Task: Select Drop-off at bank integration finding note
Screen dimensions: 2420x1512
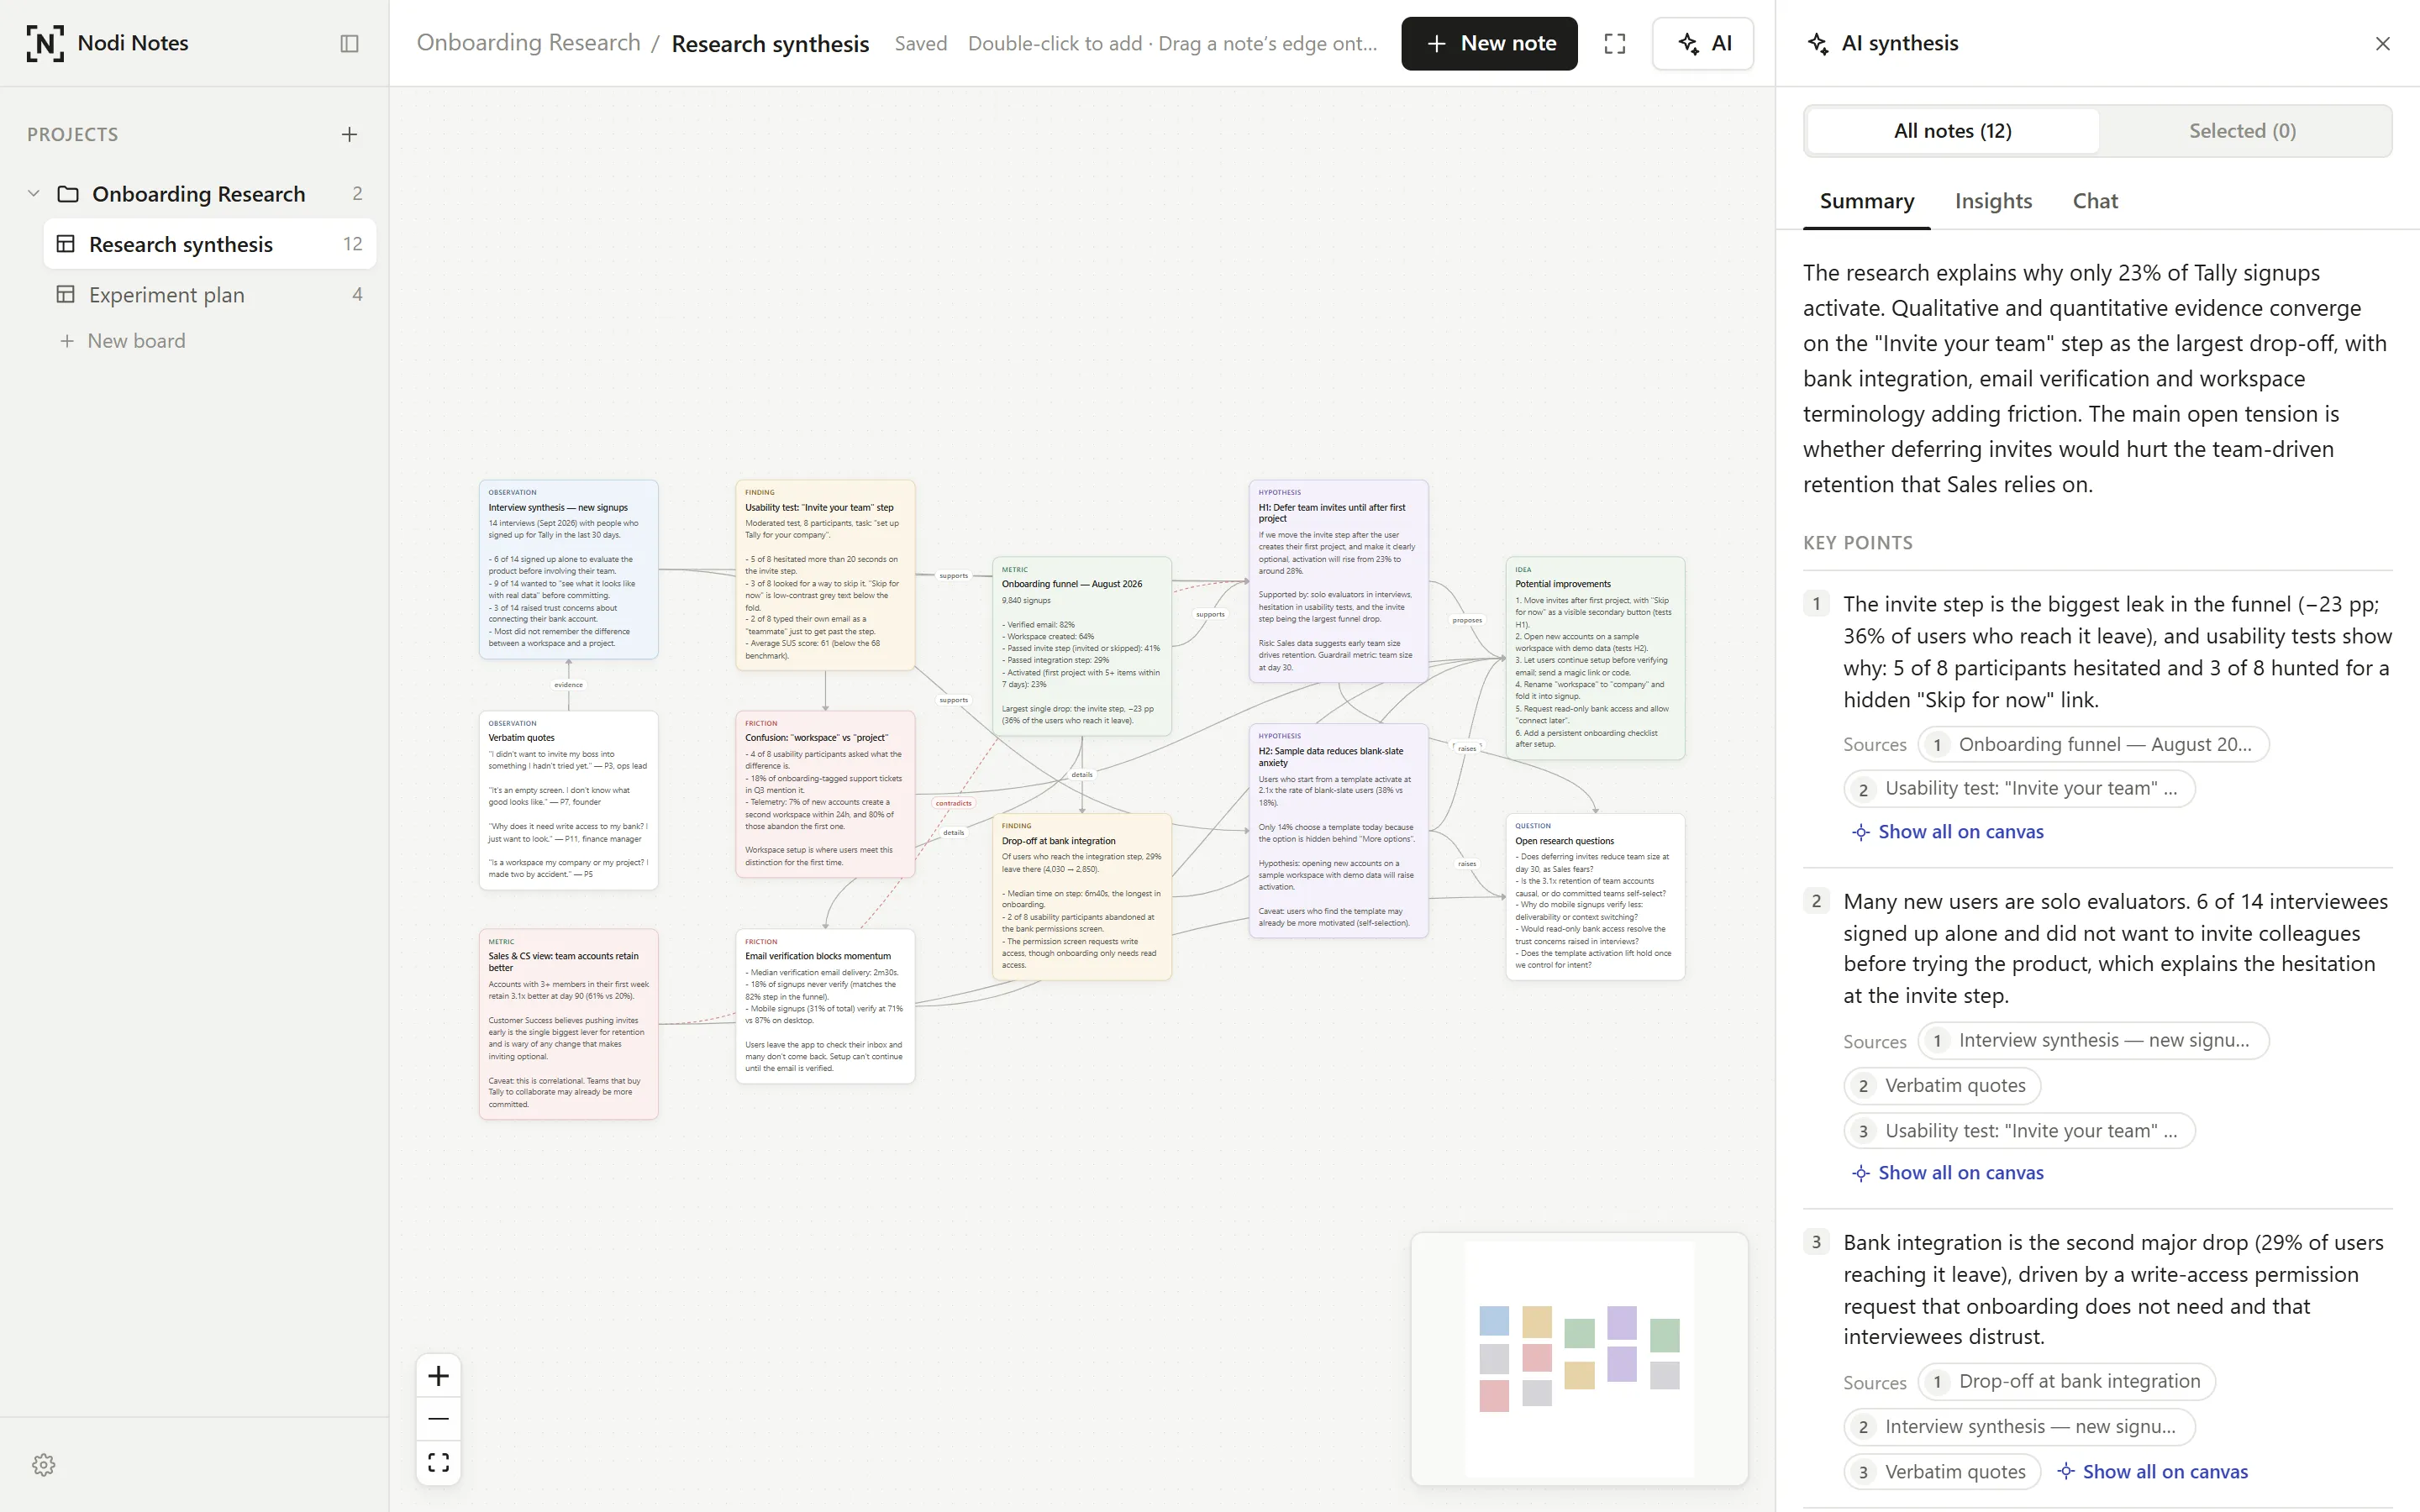Action: [x=1081, y=896]
